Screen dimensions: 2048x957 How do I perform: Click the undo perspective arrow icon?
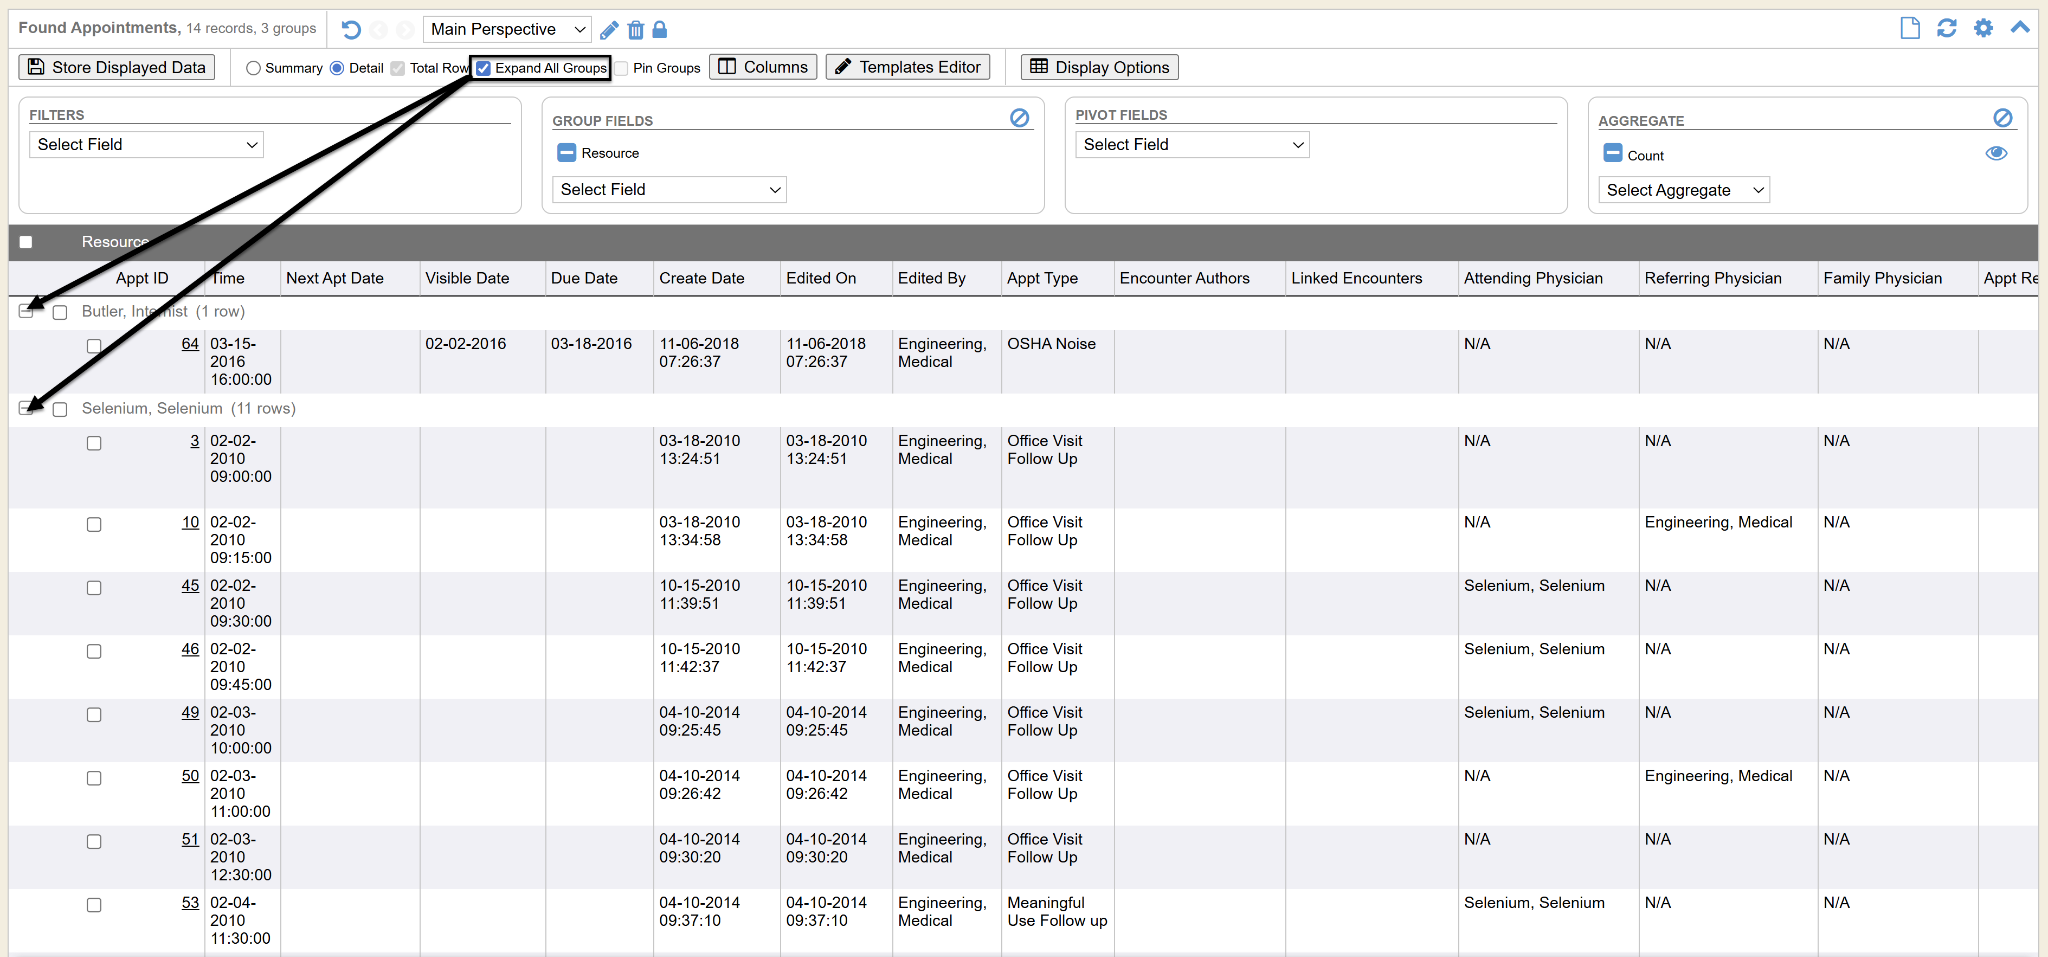click(351, 30)
